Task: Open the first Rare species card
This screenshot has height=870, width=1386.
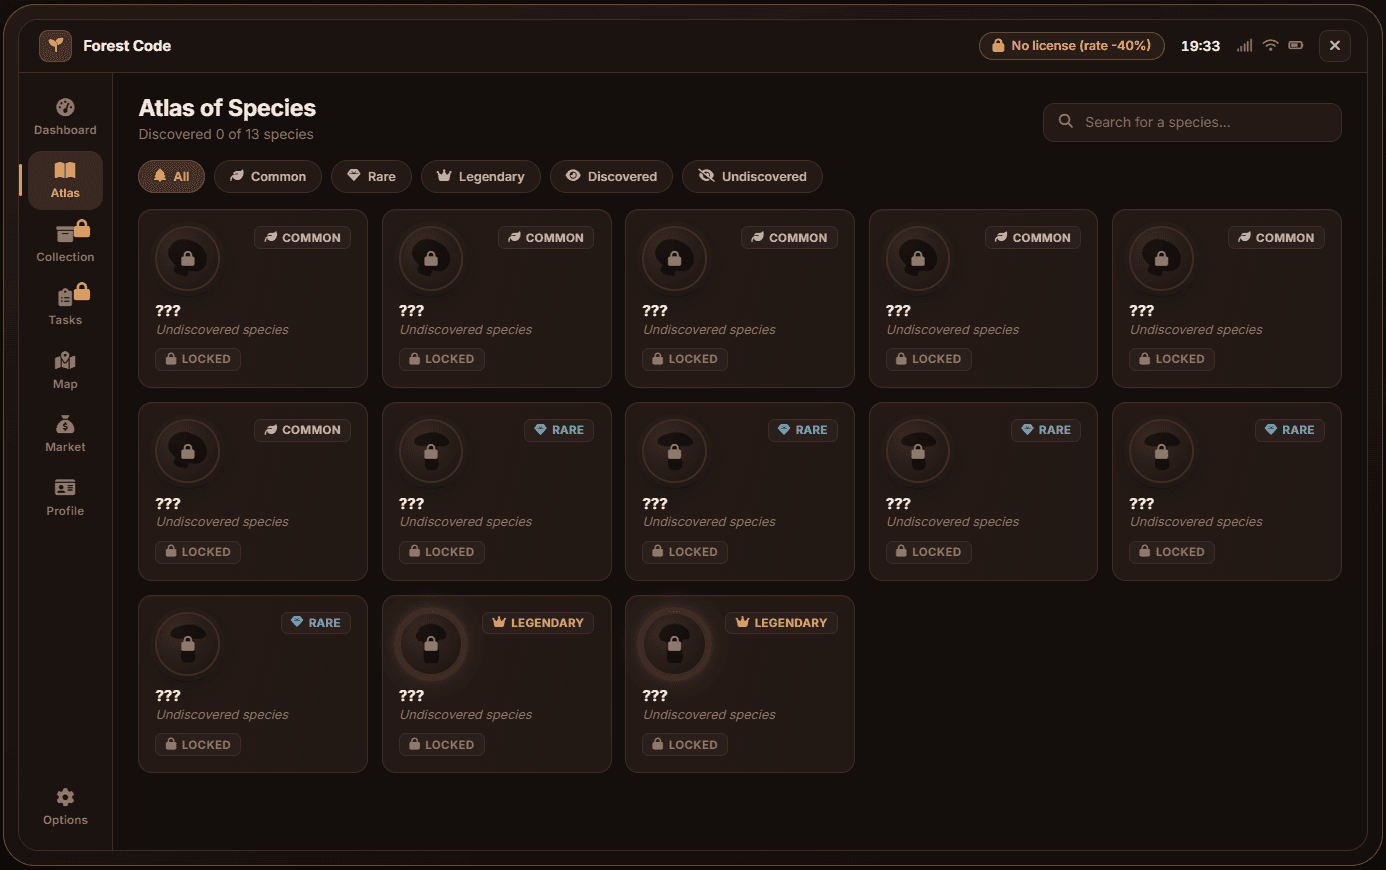Action: [497, 491]
